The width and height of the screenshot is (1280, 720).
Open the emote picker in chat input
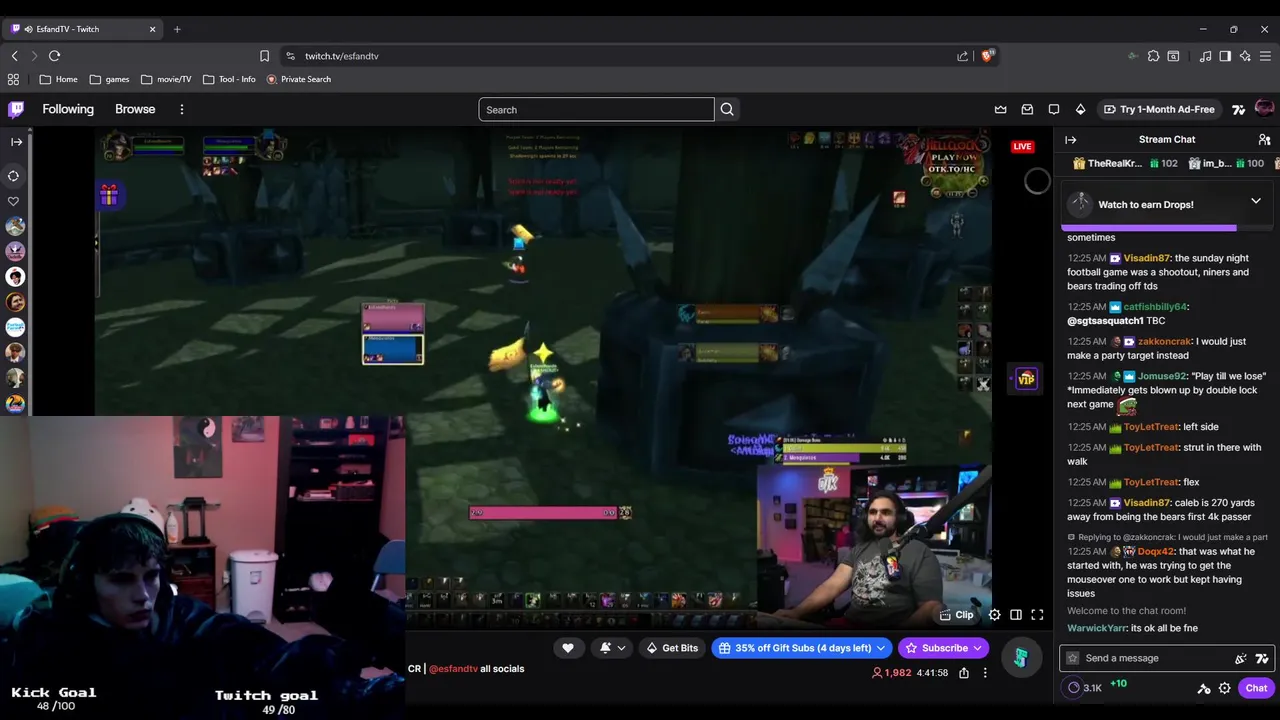coord(1241,658)
